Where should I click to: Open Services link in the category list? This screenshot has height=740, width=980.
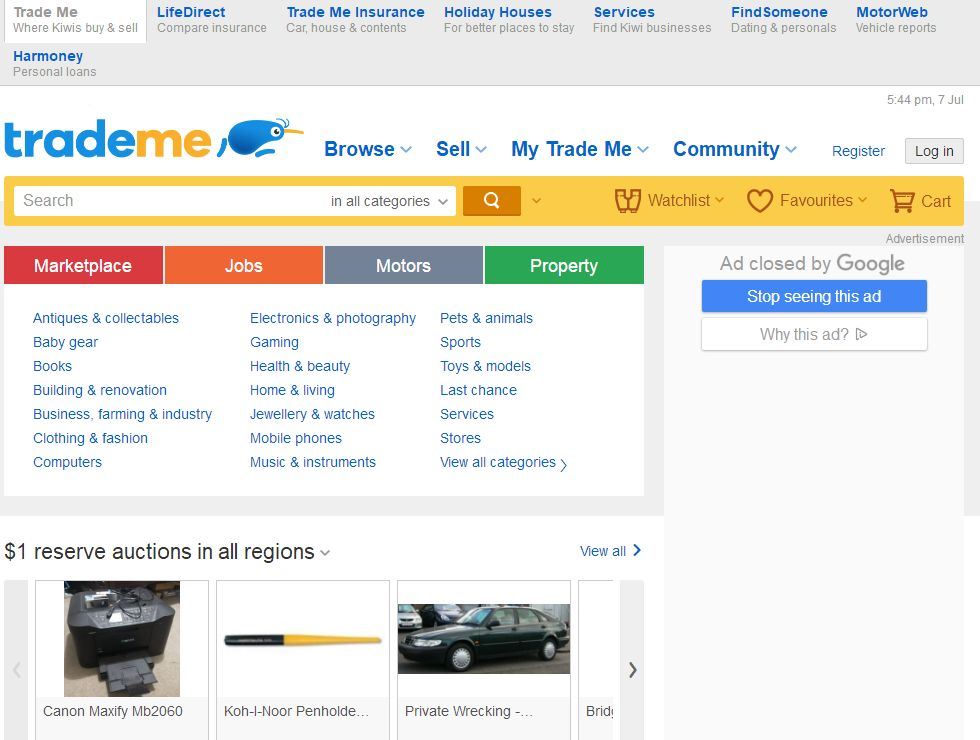pyautogui.click(x=467, y=414)
